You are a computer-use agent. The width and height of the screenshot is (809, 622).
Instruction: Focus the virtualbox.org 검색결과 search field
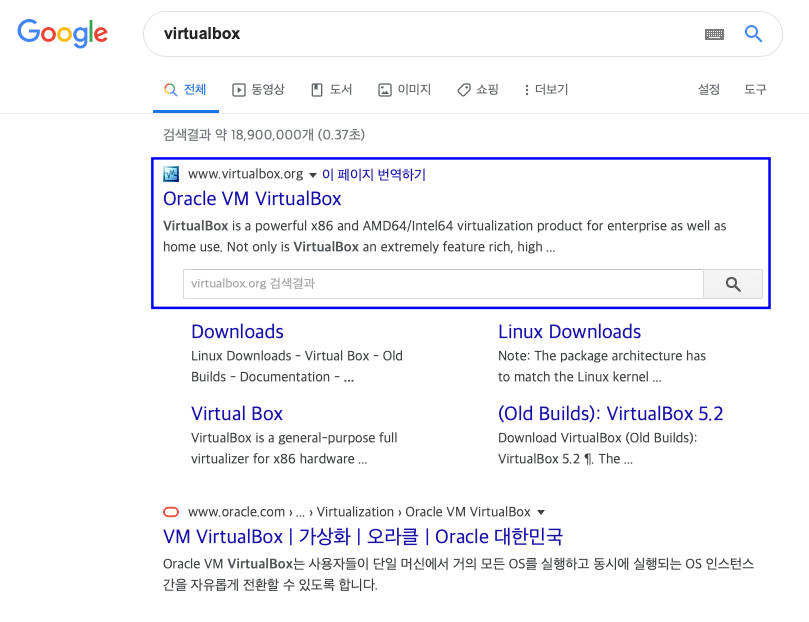[443, 284]
